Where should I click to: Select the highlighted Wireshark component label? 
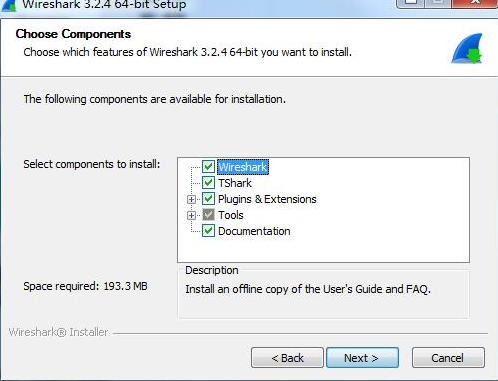243,167
